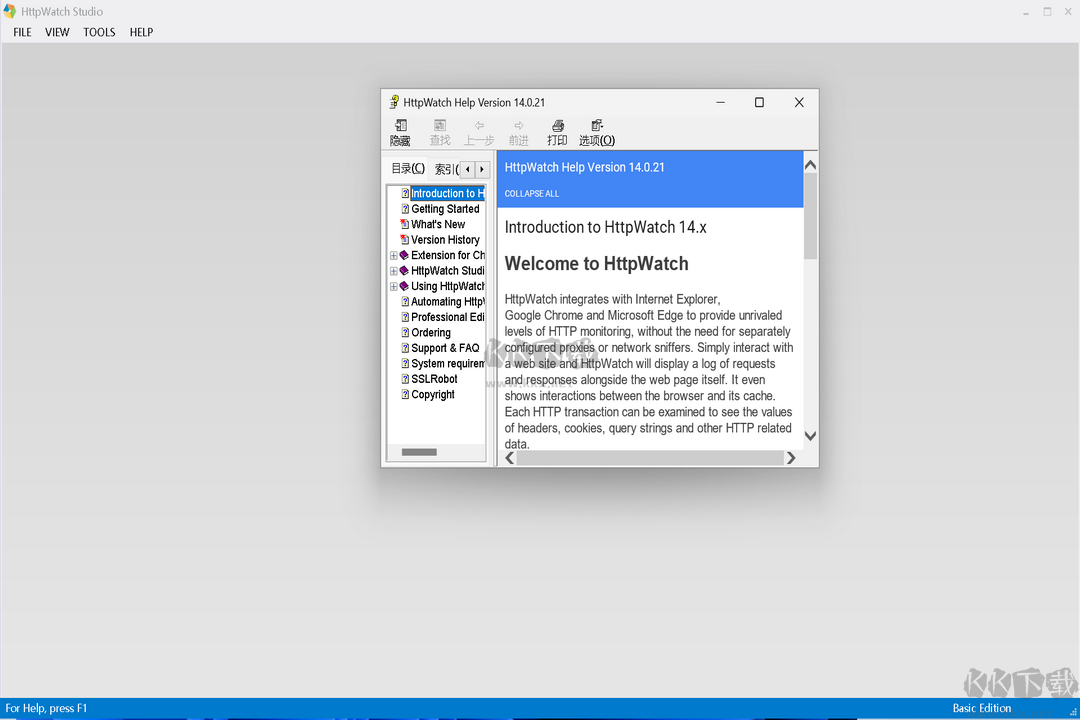
Task: Click the 前进 (Forward) arrow icon
Action: click(519, 125)
